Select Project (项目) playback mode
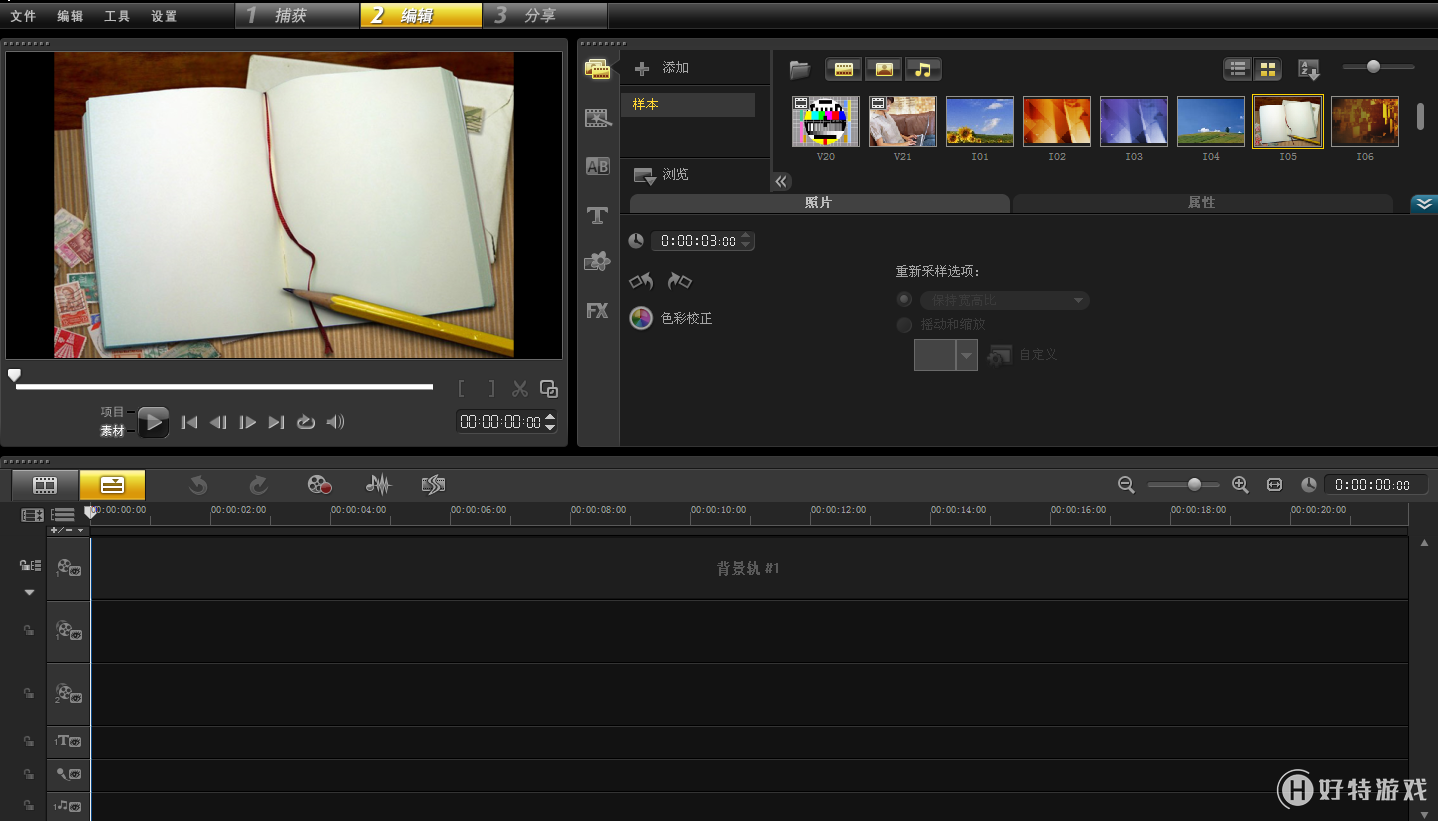Screen dimensions: 1438x821 (x=112, y=412)
